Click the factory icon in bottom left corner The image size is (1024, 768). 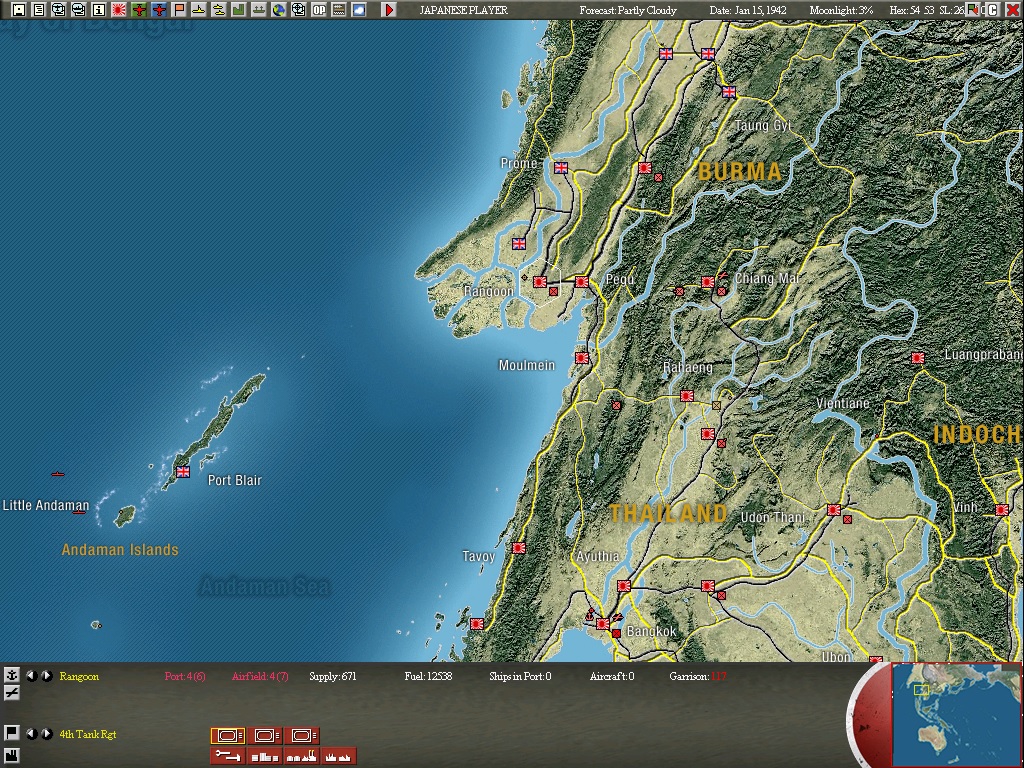(11, 756)
